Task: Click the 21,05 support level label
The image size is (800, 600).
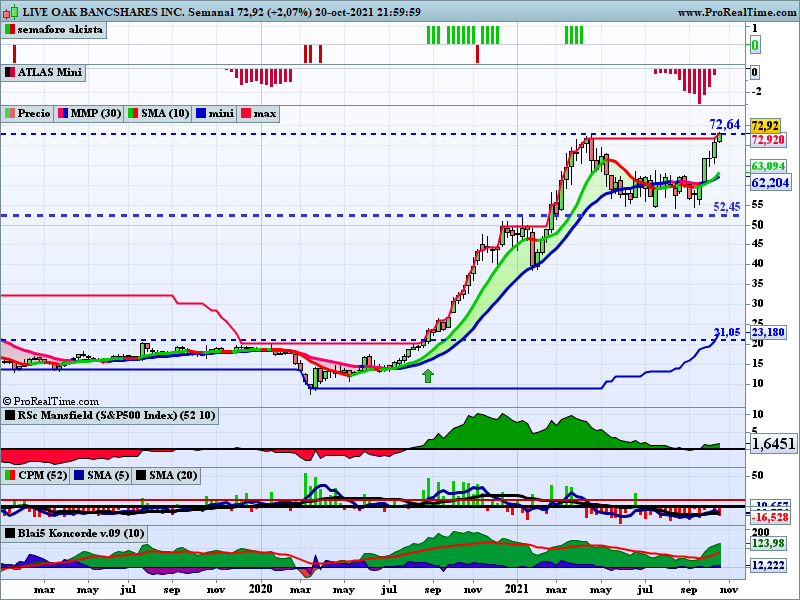Action: pyautogui.click(x=727, y=332)
